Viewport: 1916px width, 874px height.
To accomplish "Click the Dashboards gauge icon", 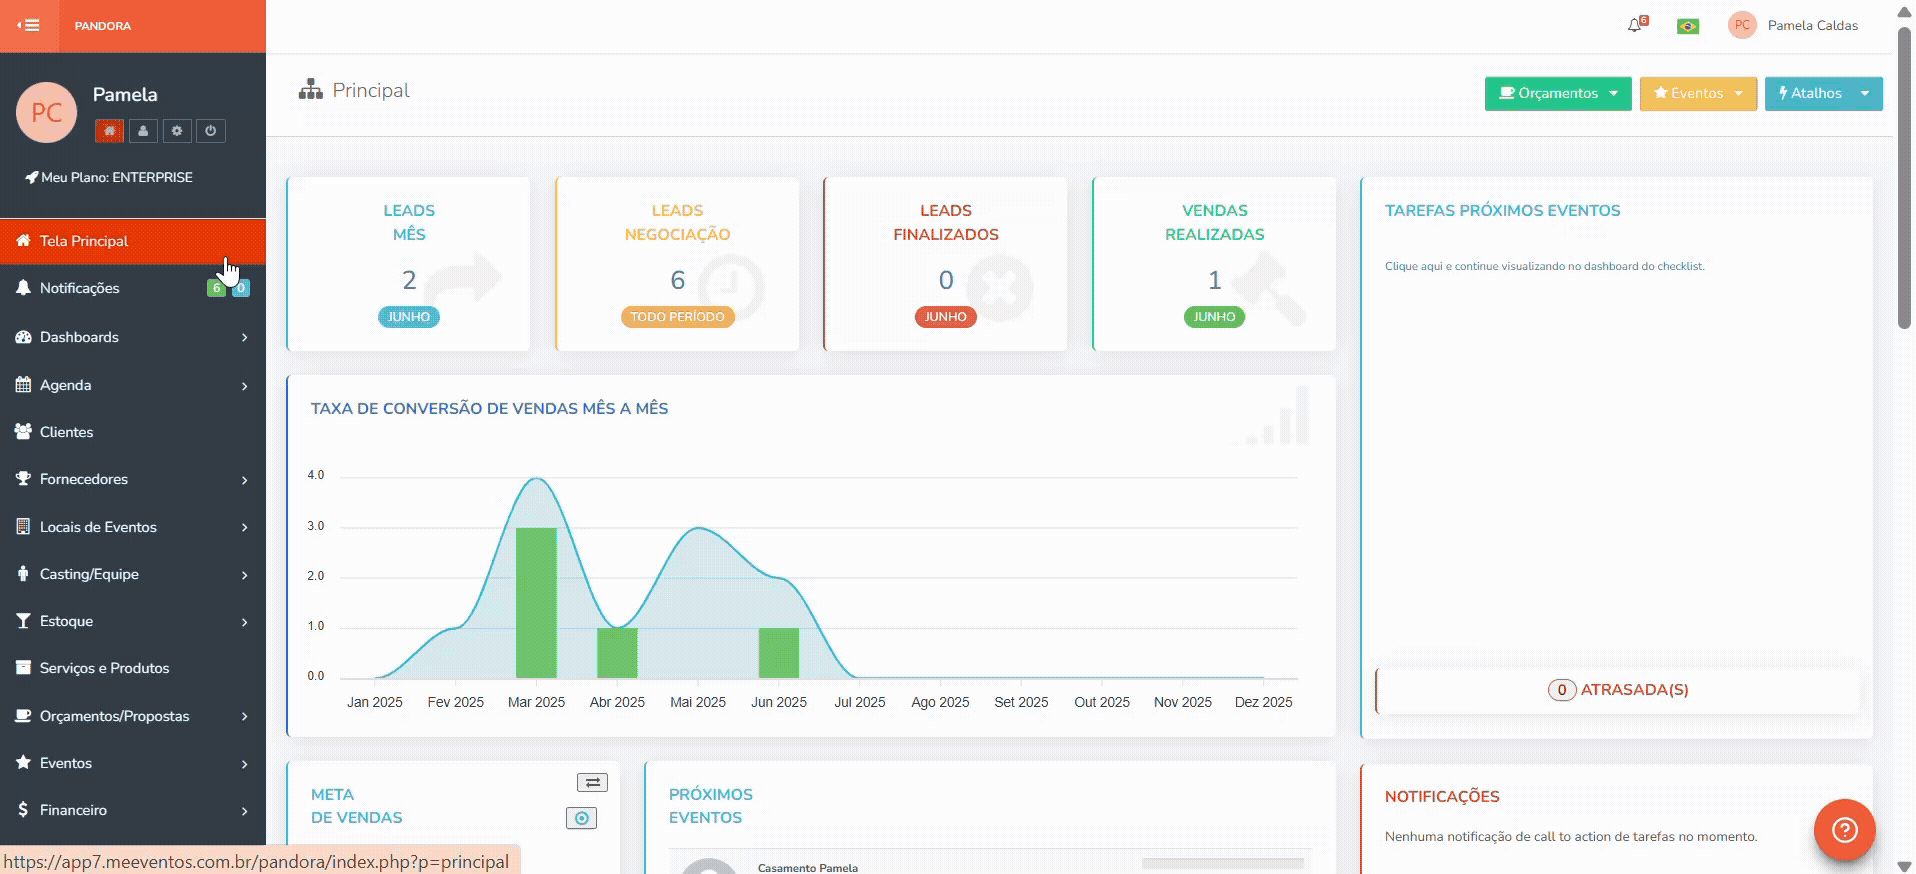I will [23, 337].
